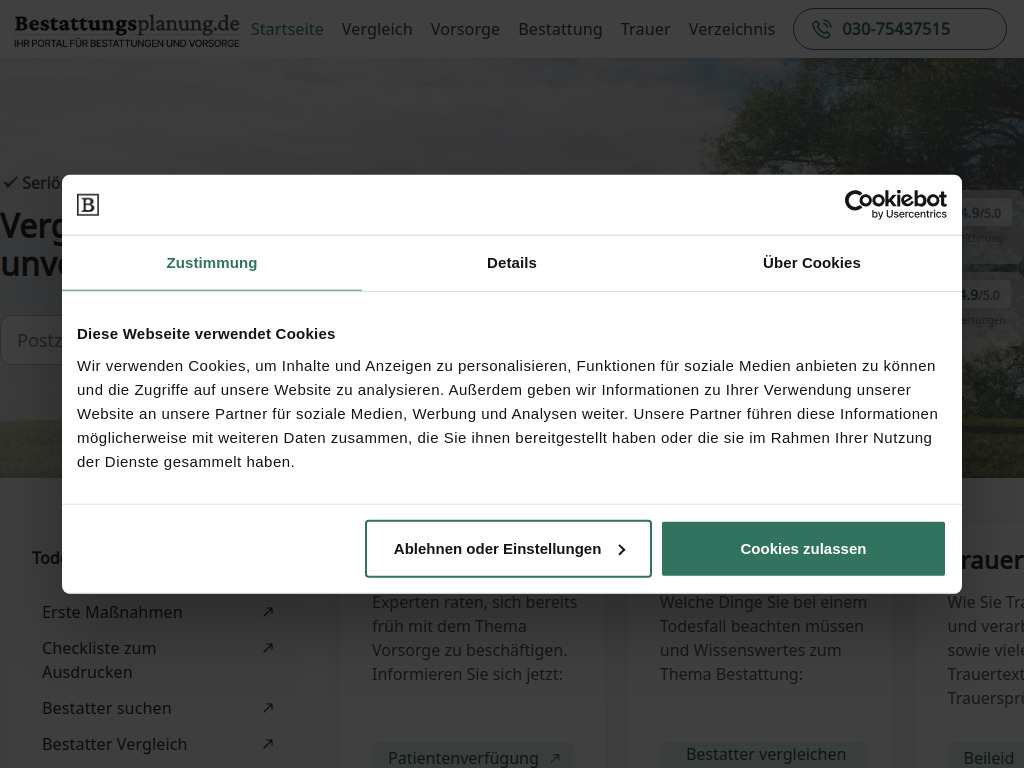Click the Cookiebot by Usercentrics logo
The width and height of the screenshot is (1024, 768).
tap(895, 204)
